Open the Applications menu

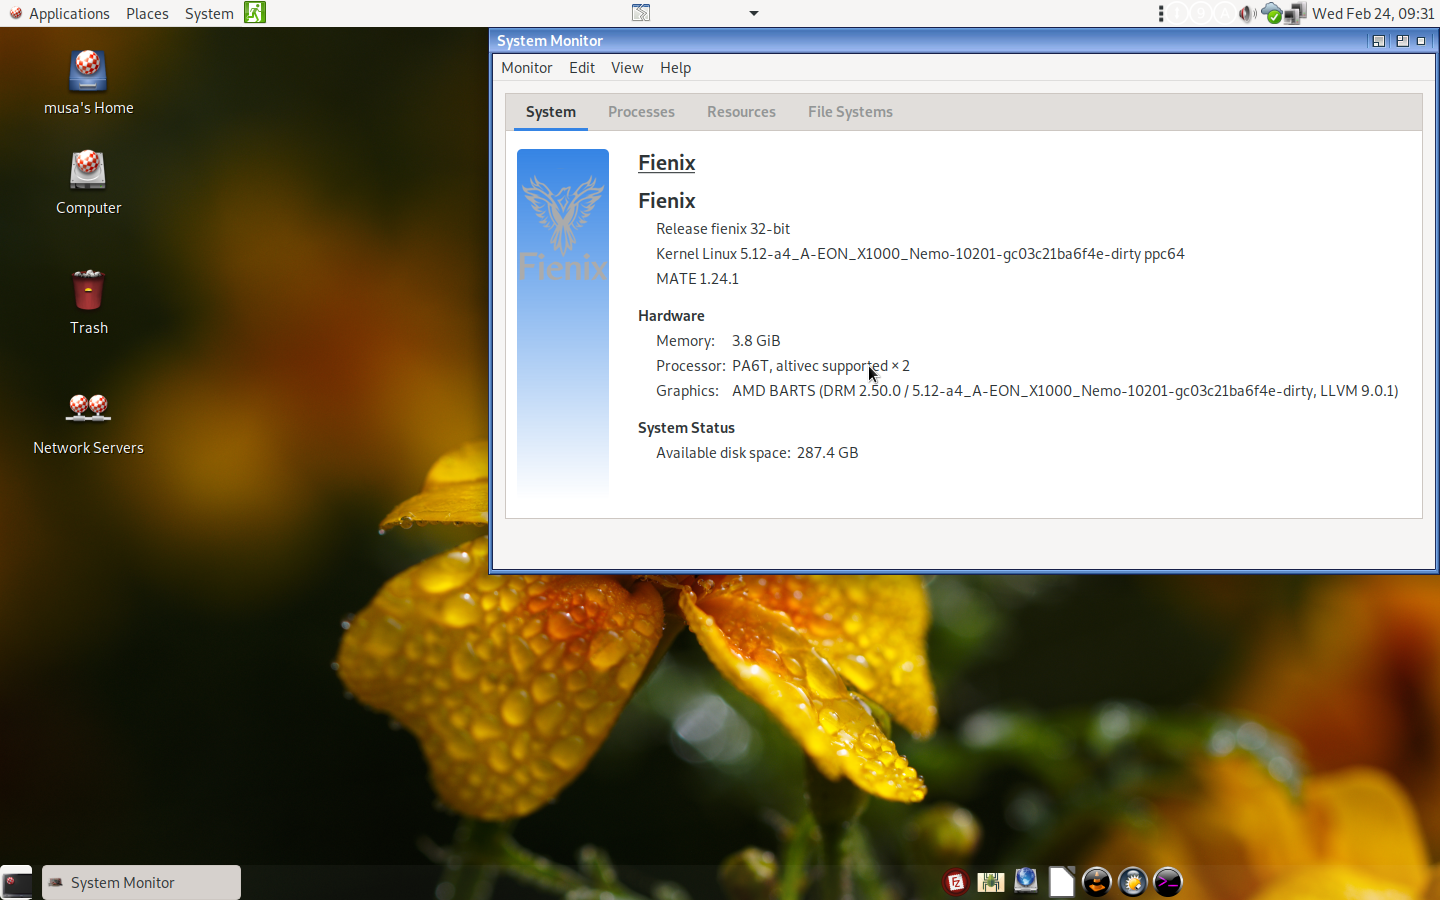pos(59,13)
